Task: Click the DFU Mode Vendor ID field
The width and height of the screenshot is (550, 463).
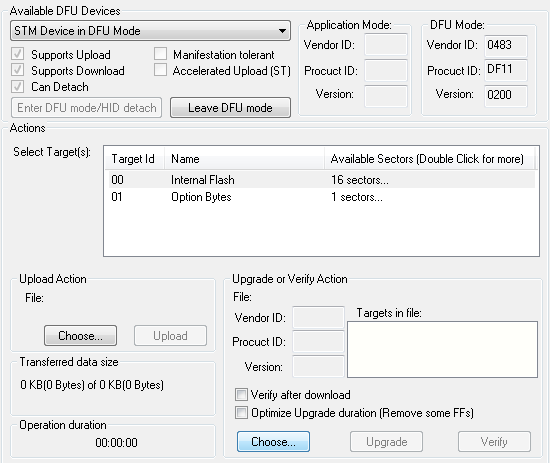Action: (506, 45)
